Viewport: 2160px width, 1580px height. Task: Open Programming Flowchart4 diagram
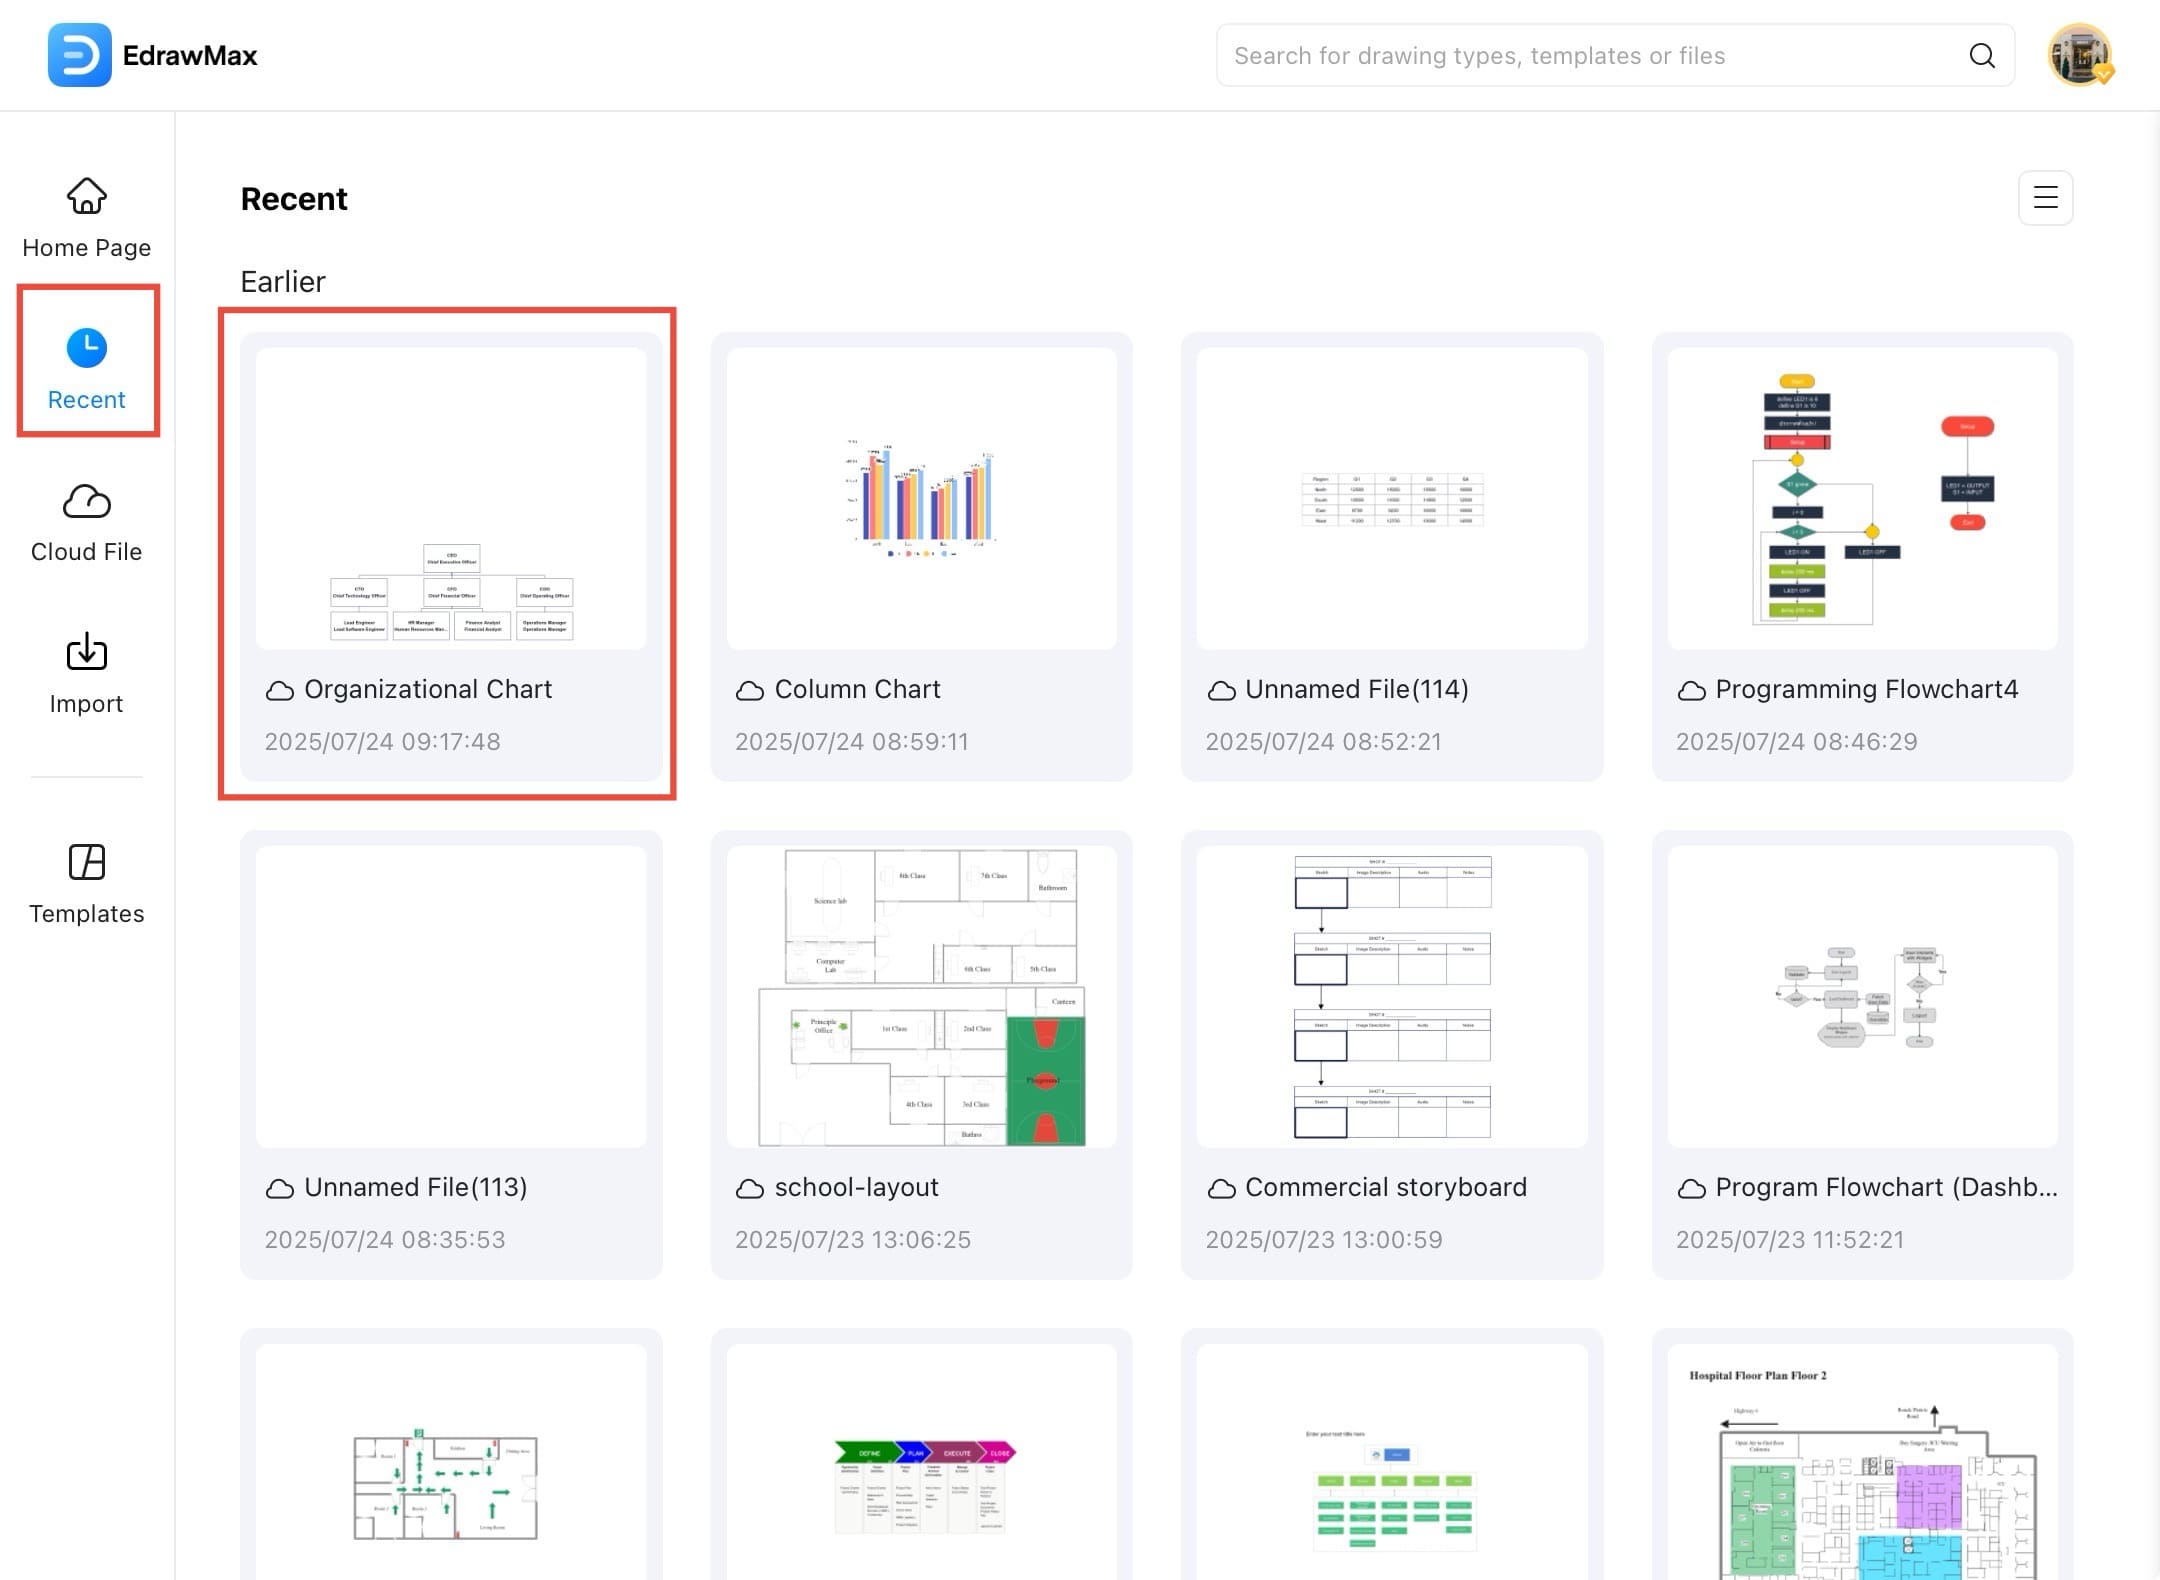pos(1862,498)
